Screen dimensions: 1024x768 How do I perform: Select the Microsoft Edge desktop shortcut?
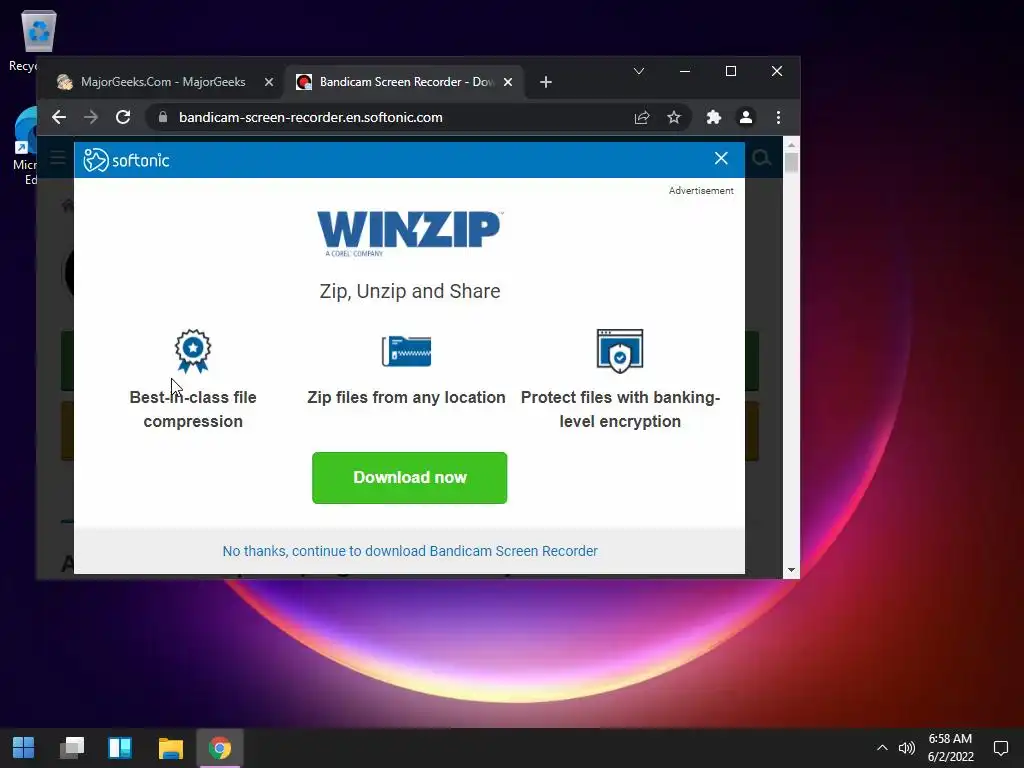coord(26,146)
